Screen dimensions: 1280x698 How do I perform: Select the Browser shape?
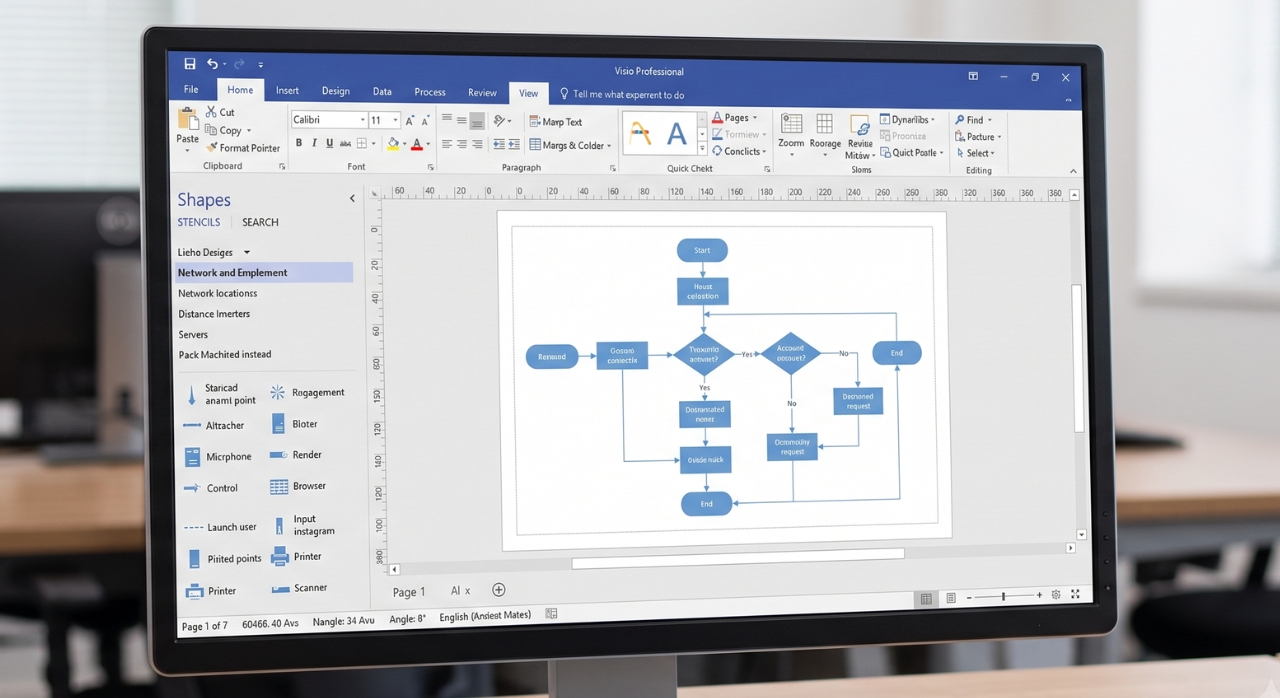pos(298,486)
